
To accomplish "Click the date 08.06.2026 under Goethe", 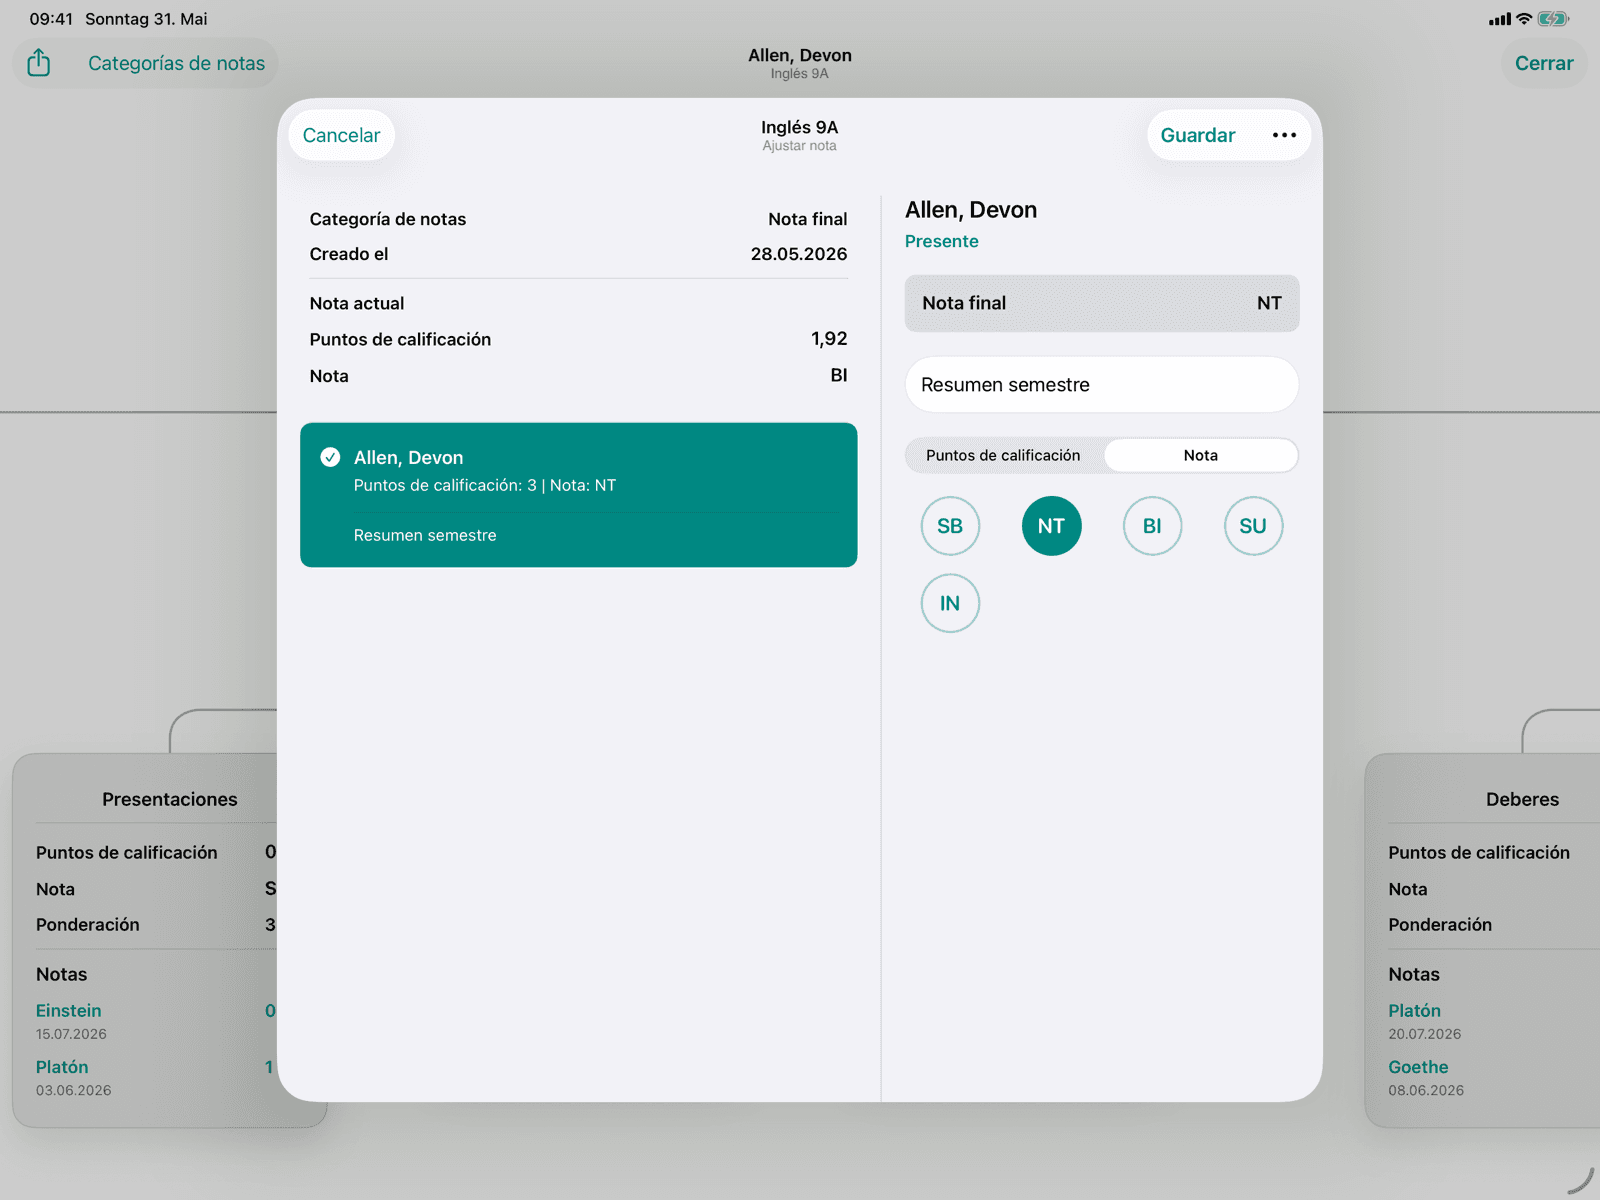I will pos(1426,1090).
